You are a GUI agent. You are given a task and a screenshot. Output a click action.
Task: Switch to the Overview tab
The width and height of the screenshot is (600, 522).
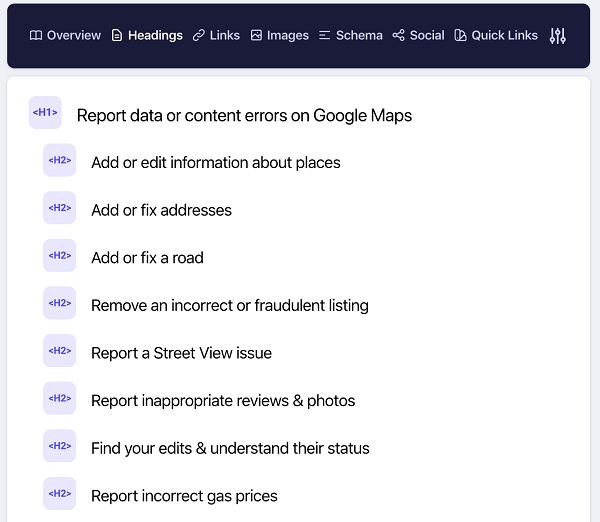tap(65, 36)
